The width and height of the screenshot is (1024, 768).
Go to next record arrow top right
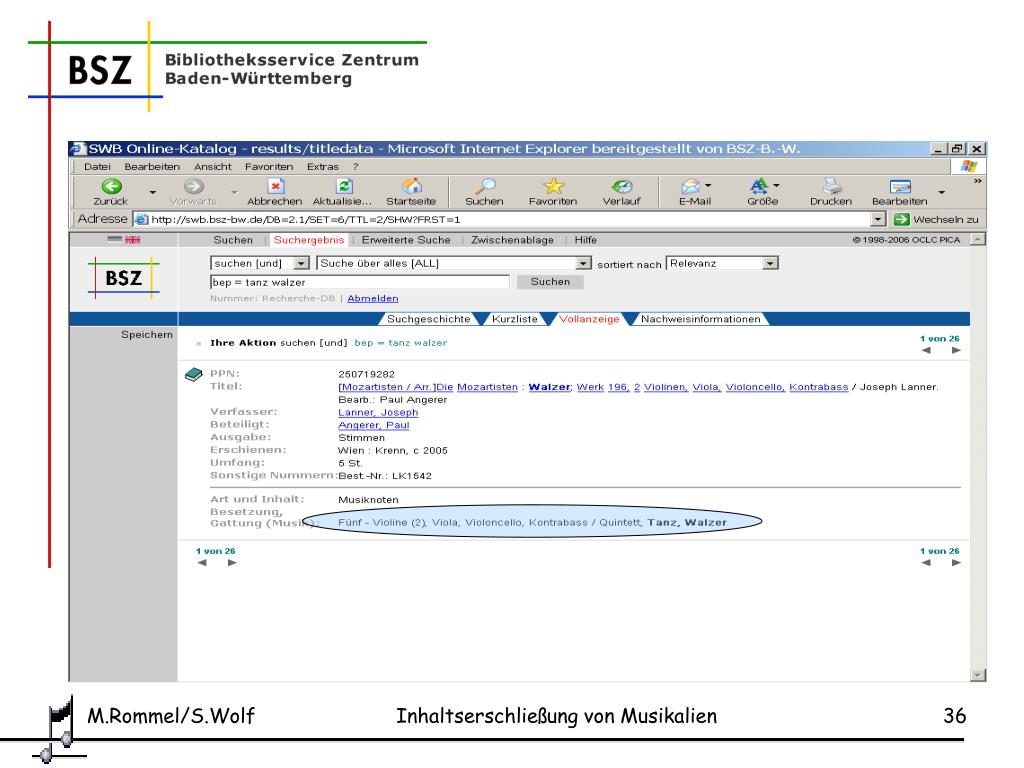coord(956,351)
